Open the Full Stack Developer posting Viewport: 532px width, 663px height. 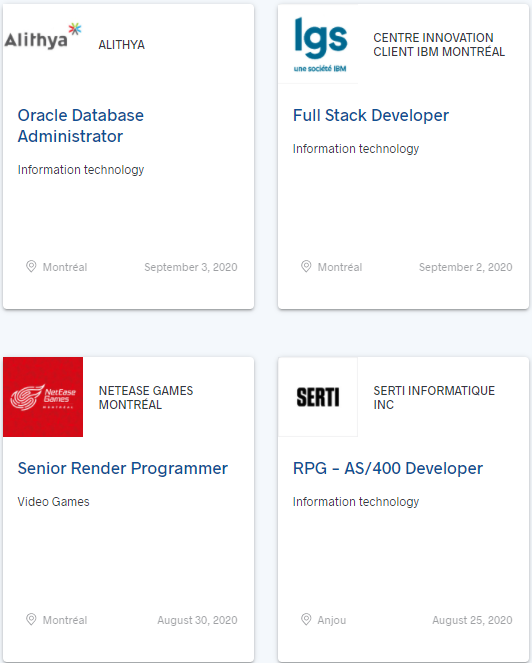(x=370, y=115)
